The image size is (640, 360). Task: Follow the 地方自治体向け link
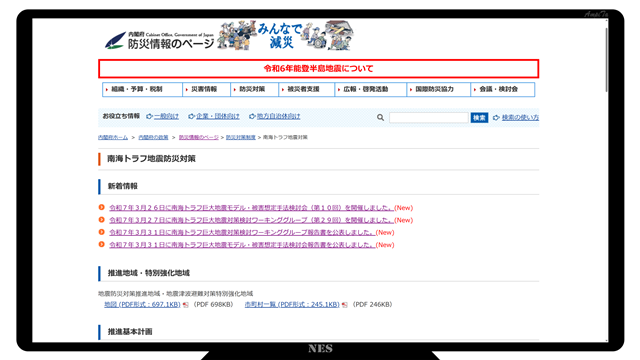pos(275,116)
